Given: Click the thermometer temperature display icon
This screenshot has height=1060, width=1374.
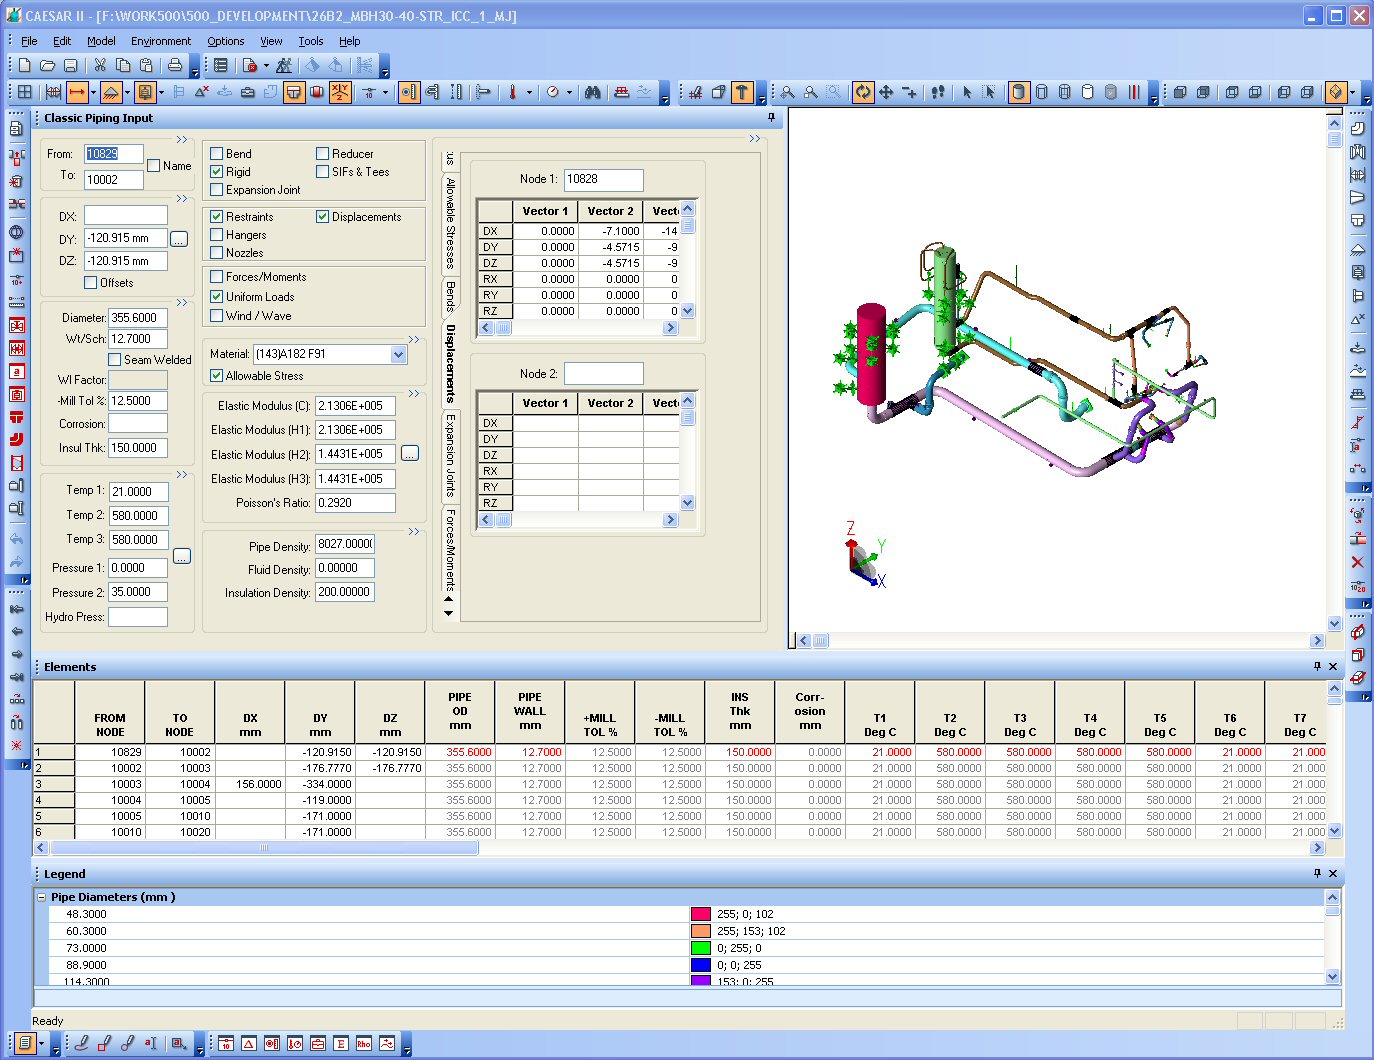Looking at the screenshot, I should coord(512,92).
